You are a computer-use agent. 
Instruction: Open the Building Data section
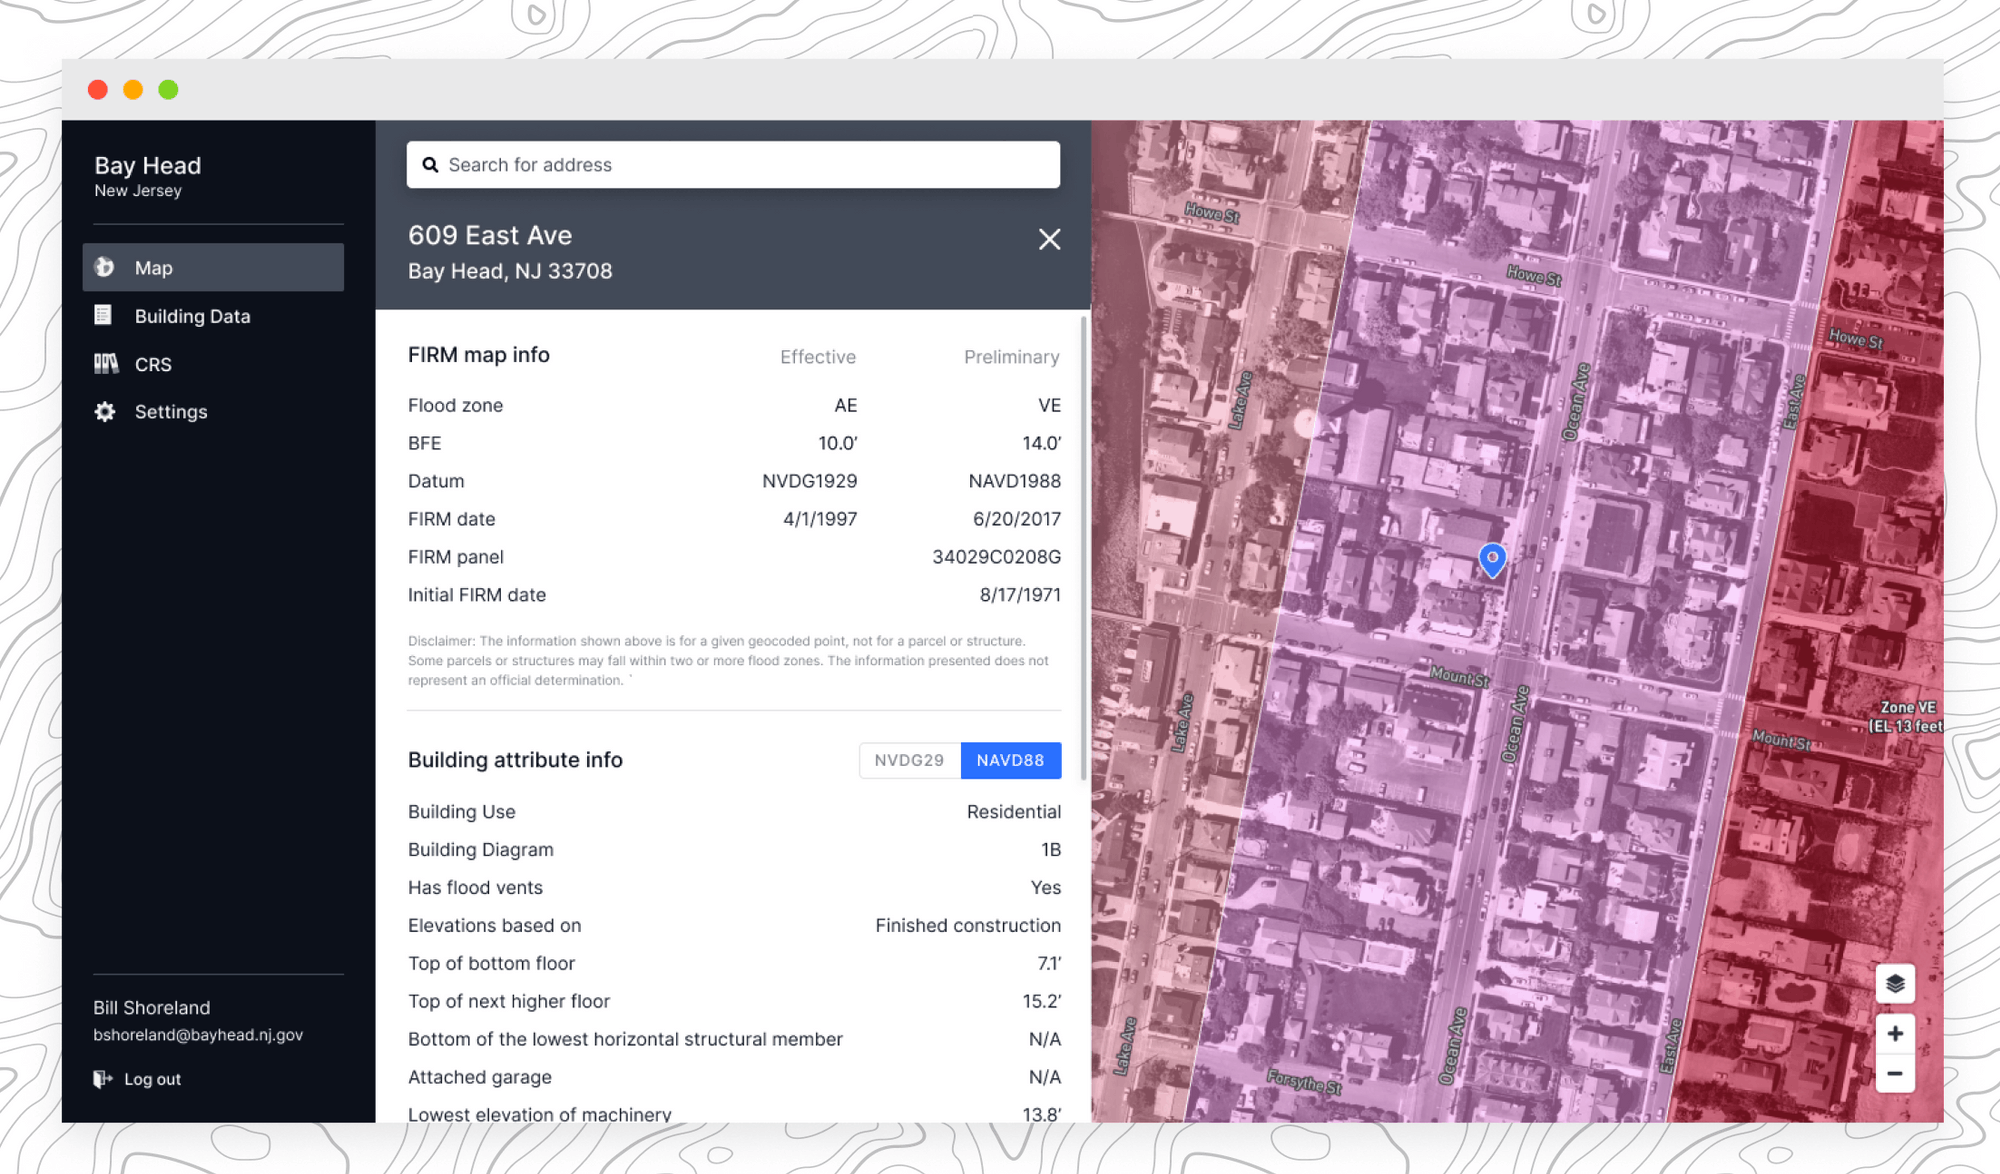pos(192,315)
